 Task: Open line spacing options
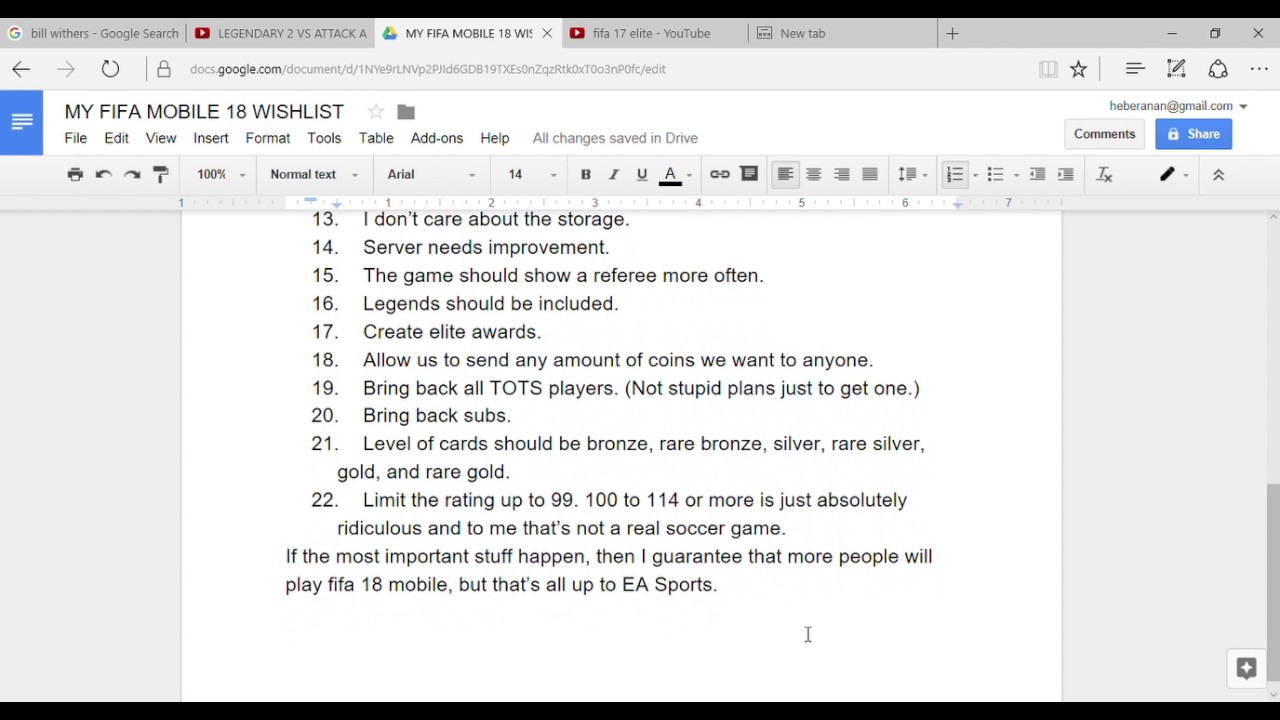pos(912,174)
